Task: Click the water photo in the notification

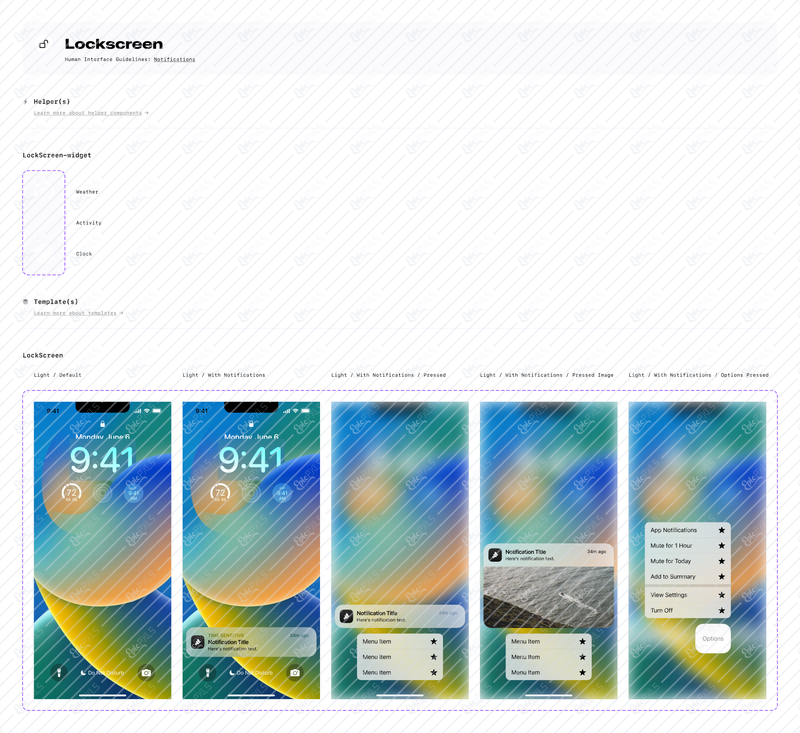Action: (x=548, y=597)
